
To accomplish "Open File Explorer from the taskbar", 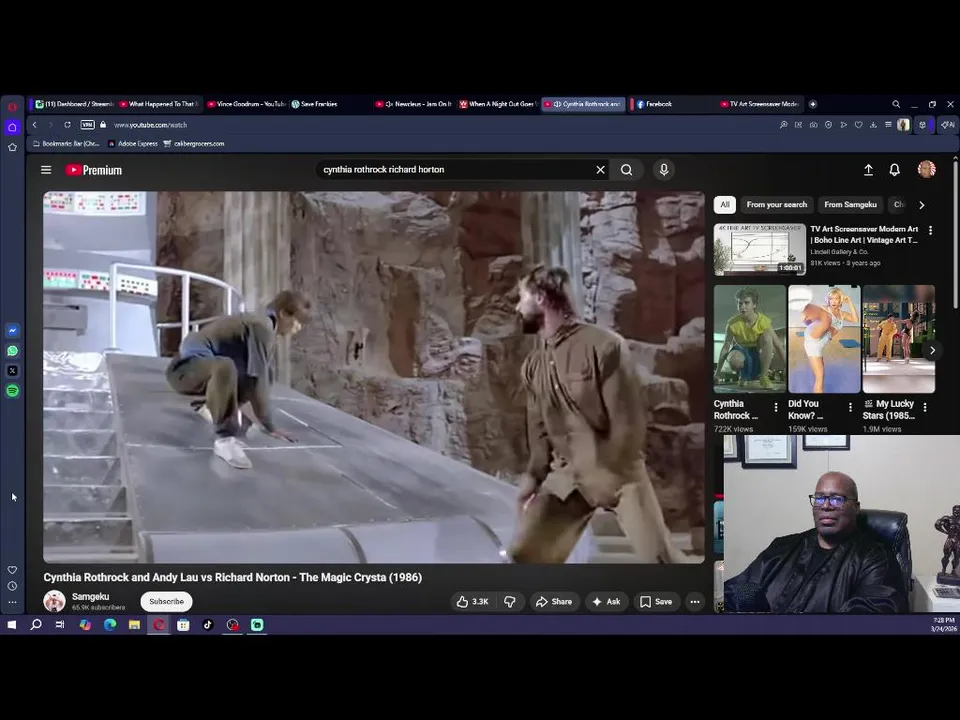I will pyautogui.click(x=134, y=624).
